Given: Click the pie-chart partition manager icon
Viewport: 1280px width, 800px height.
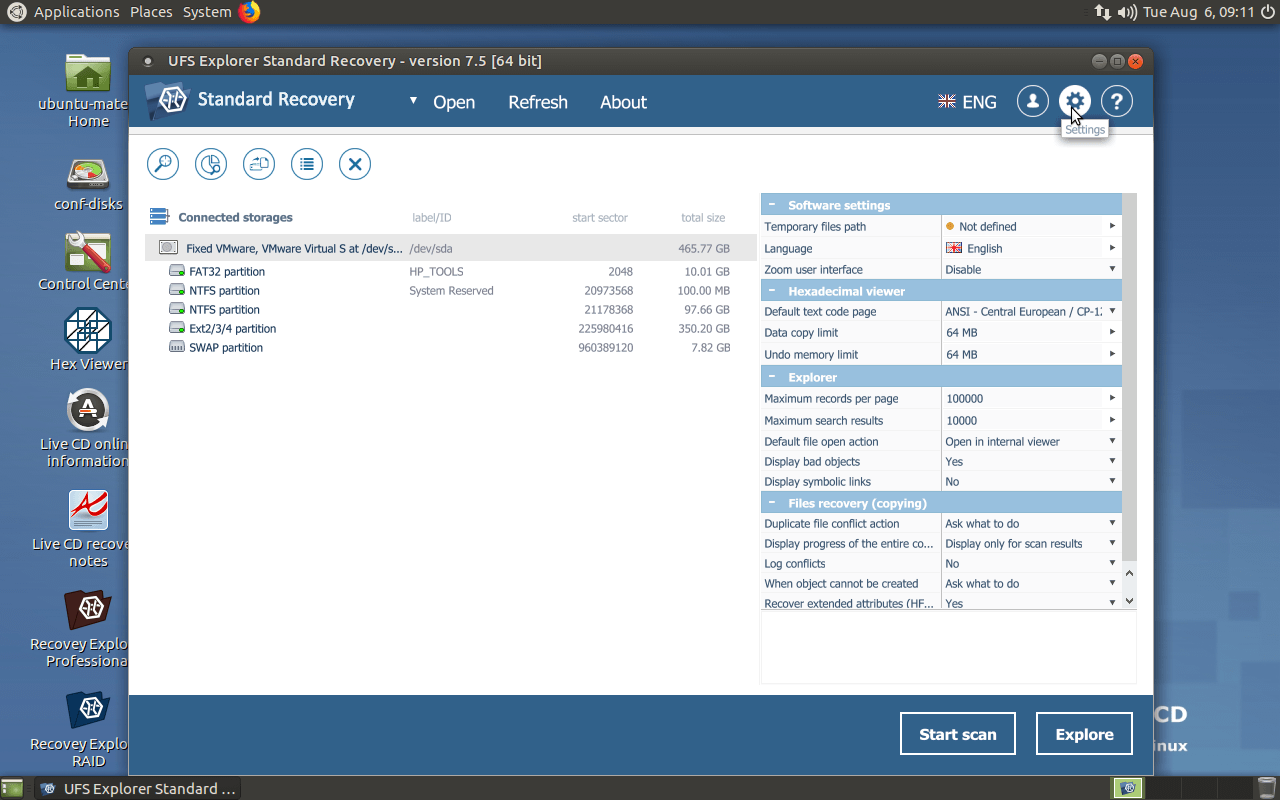Looking at the screenshot, I should pos(211,164).
